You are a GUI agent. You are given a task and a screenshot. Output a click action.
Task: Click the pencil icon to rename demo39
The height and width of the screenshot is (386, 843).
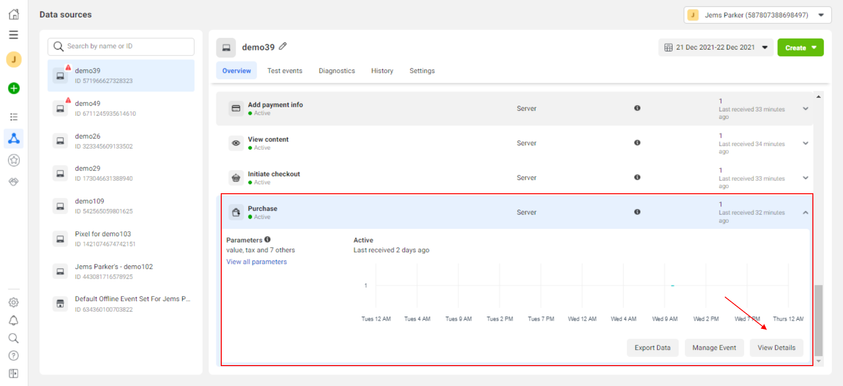(283, 47)
